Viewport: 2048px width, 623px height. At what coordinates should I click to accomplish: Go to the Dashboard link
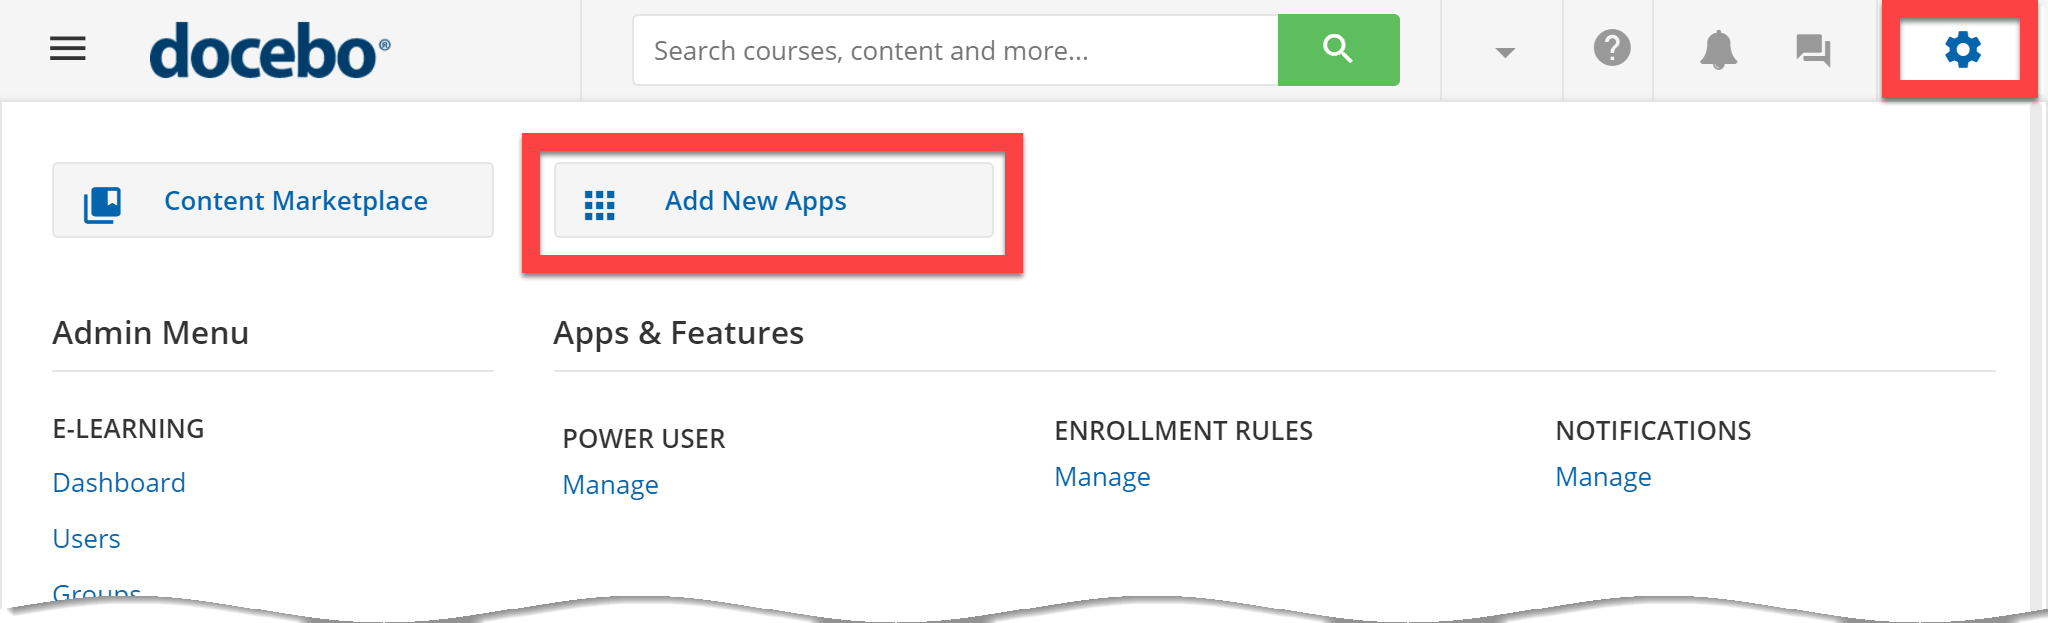click(x=119, y=483)
